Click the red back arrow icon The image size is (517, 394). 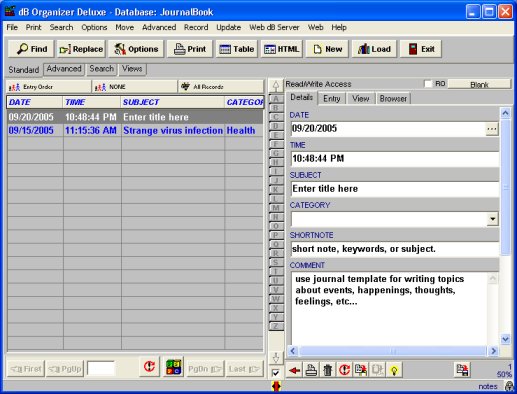(x=294, y=370)
